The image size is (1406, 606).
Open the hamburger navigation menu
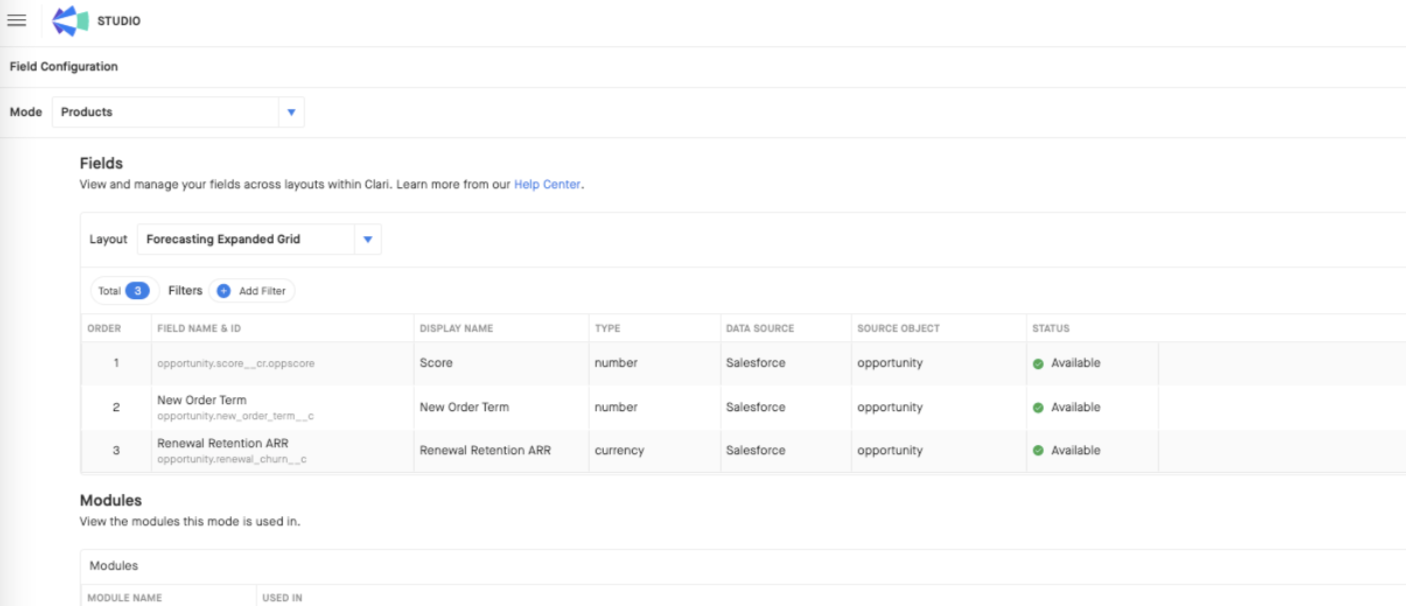(x=16, y=20)
